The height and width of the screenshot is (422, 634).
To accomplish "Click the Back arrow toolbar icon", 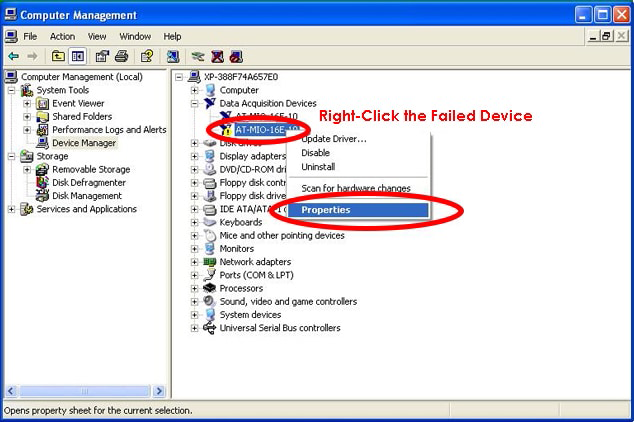I will click(x=13, y=56).
